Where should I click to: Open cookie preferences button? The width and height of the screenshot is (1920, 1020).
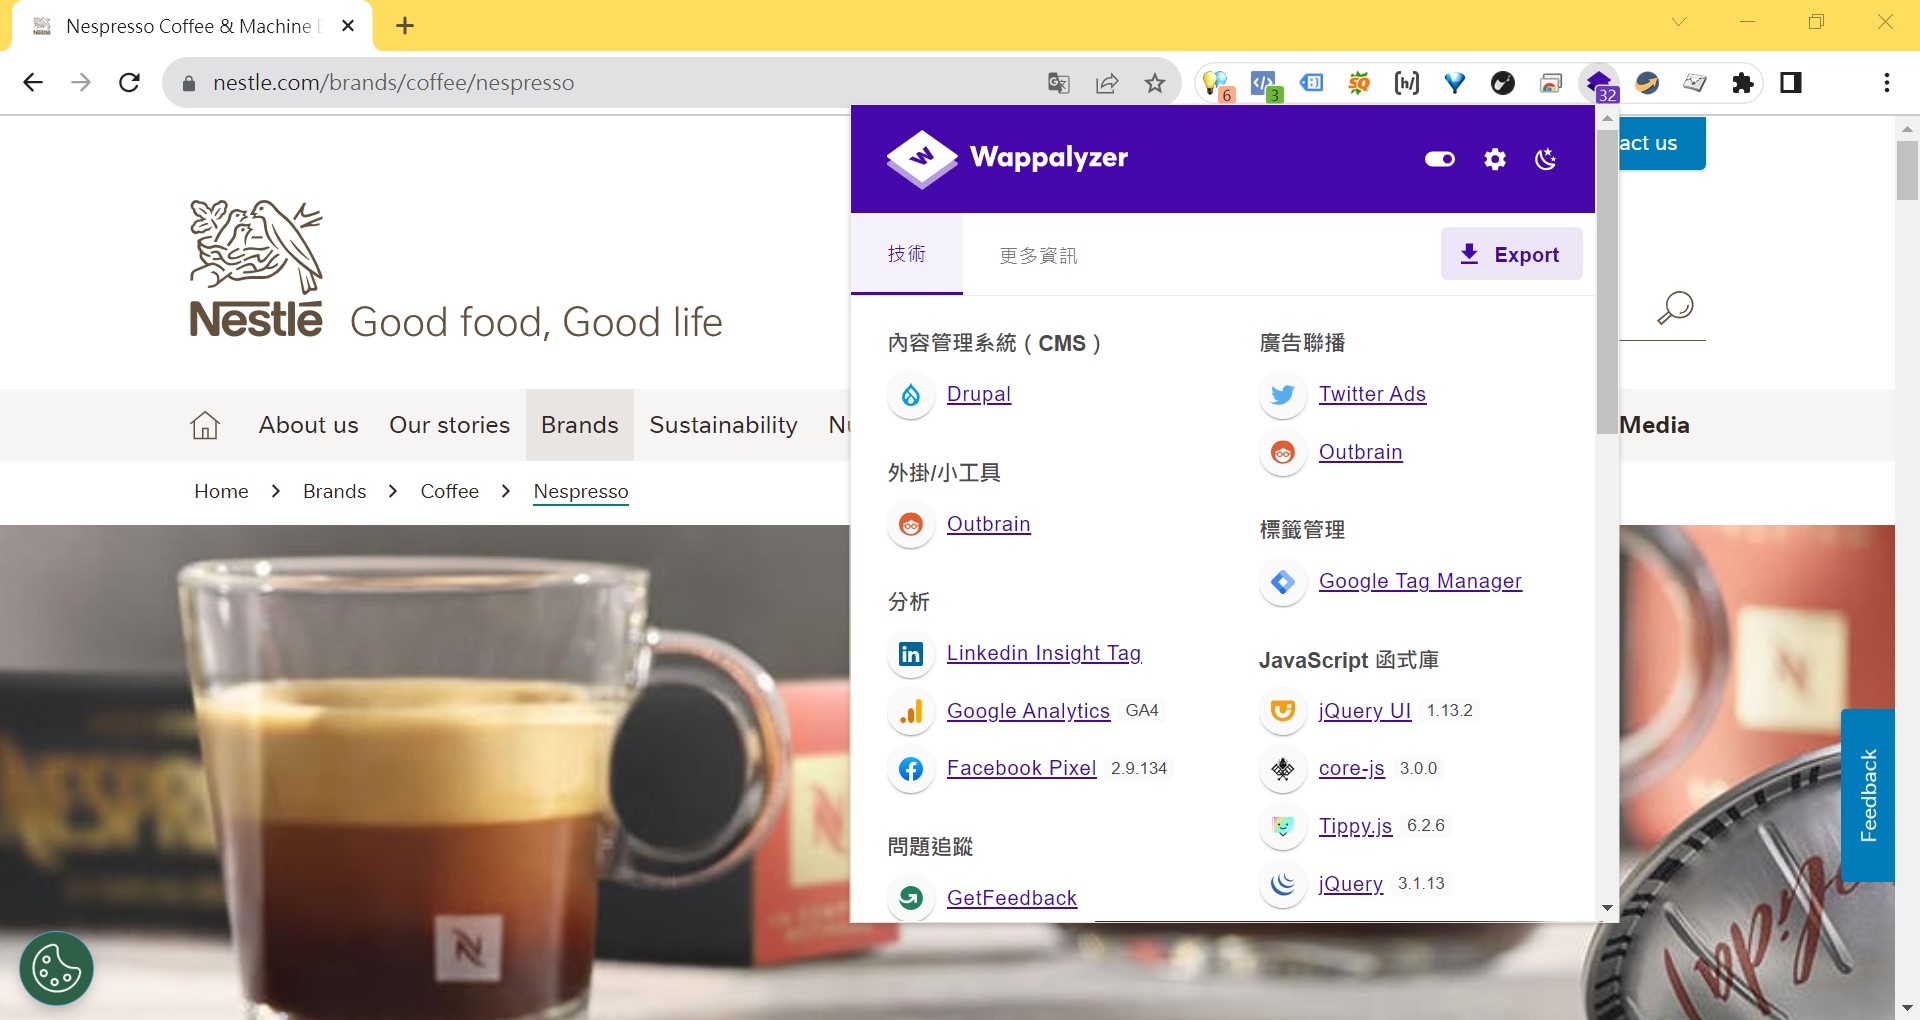[56, 969]
